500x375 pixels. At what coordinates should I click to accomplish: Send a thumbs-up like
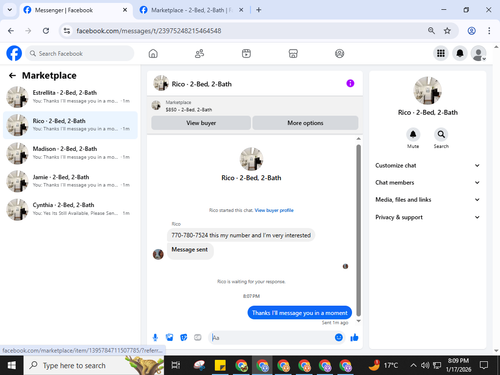354,338
